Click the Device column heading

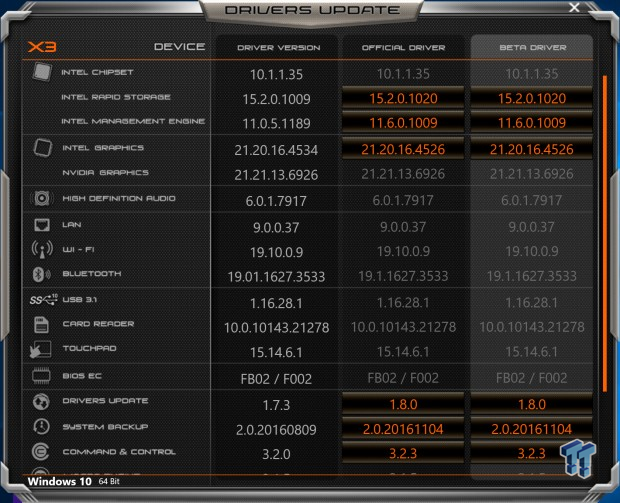(180, 47)
